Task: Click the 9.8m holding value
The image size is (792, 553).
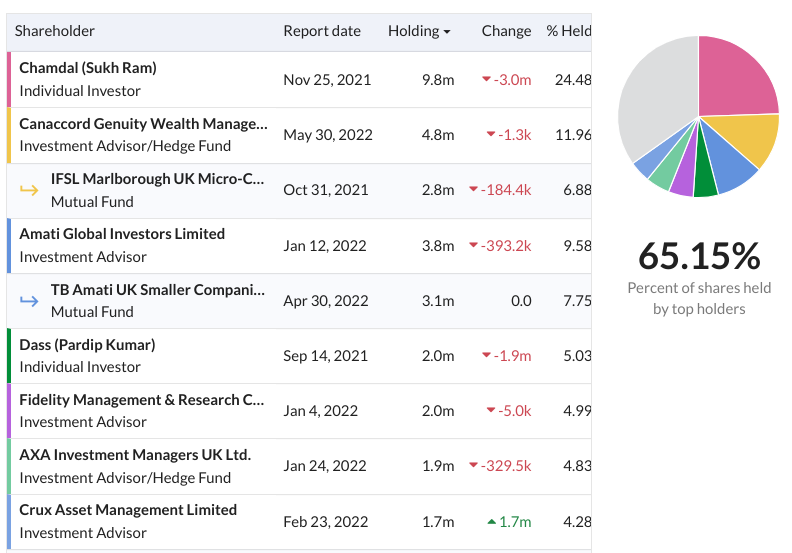Action: click(x=438, y=80)
